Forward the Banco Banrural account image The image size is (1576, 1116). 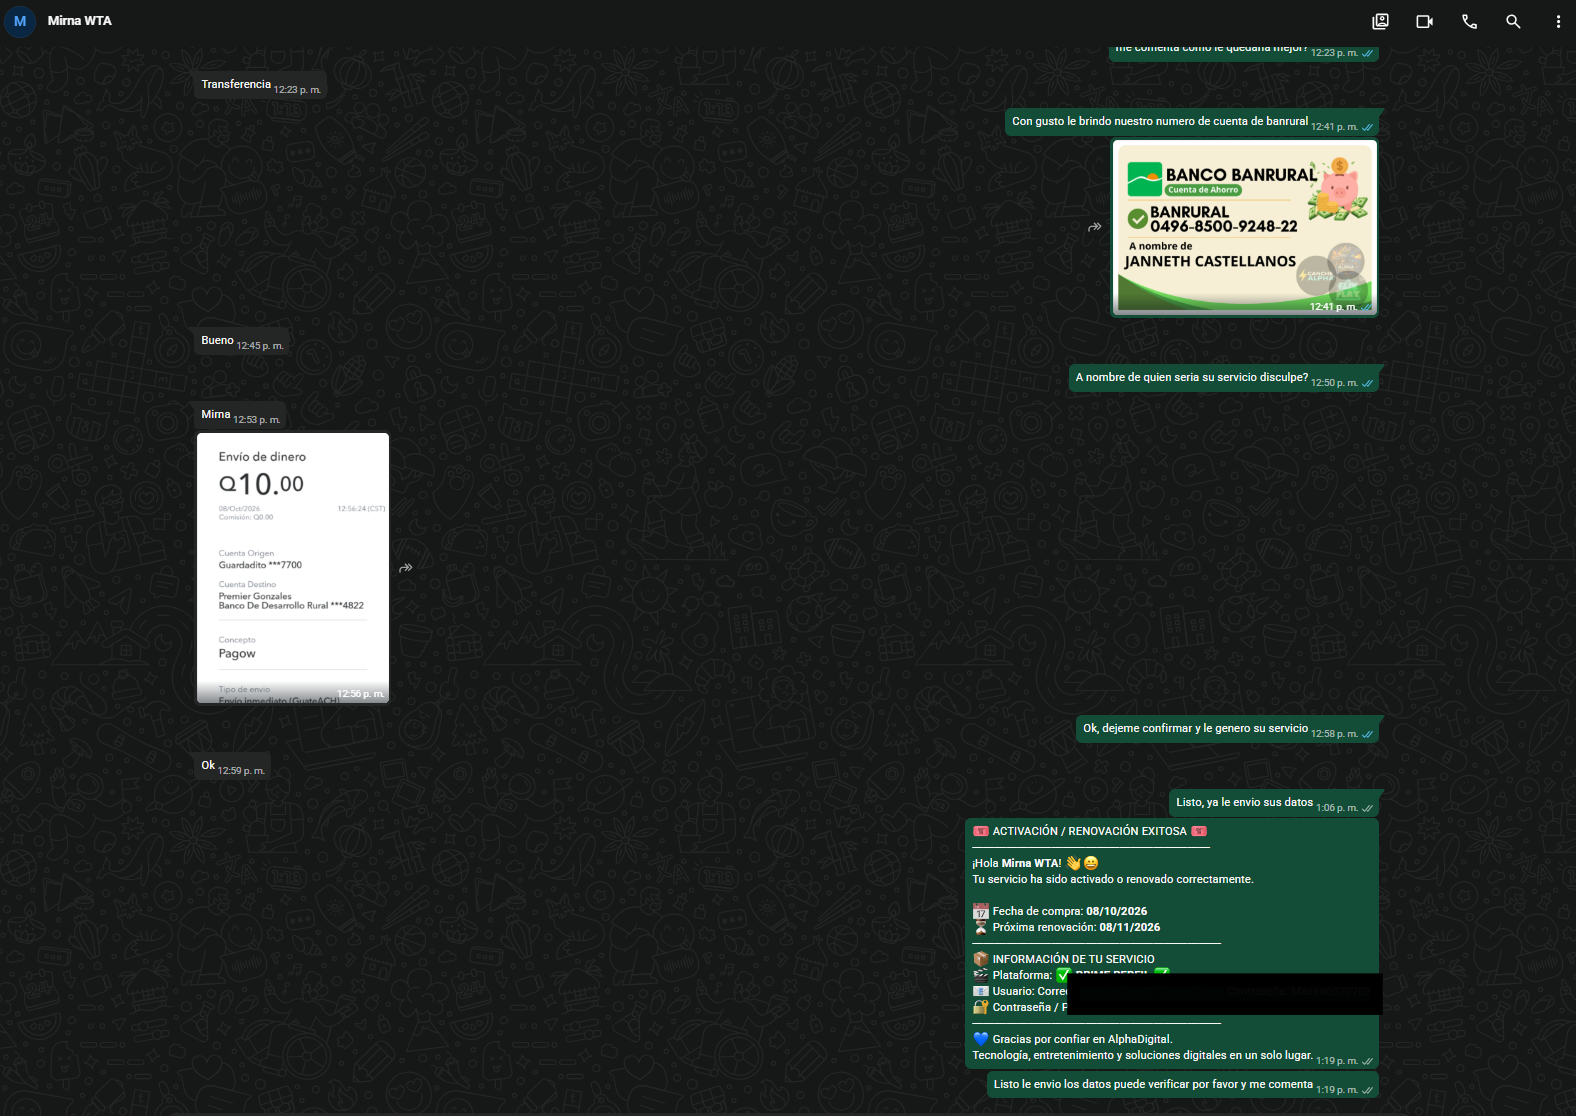(1095, 227)
